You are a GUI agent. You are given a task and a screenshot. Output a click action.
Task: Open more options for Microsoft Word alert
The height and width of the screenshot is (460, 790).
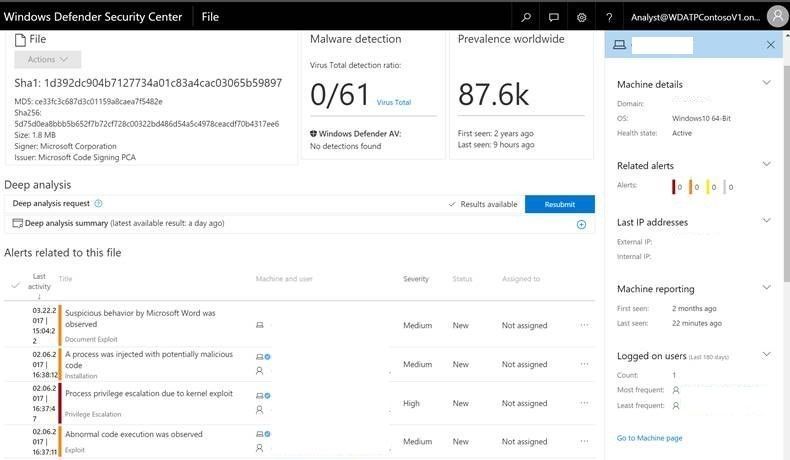tap(584, 325)
